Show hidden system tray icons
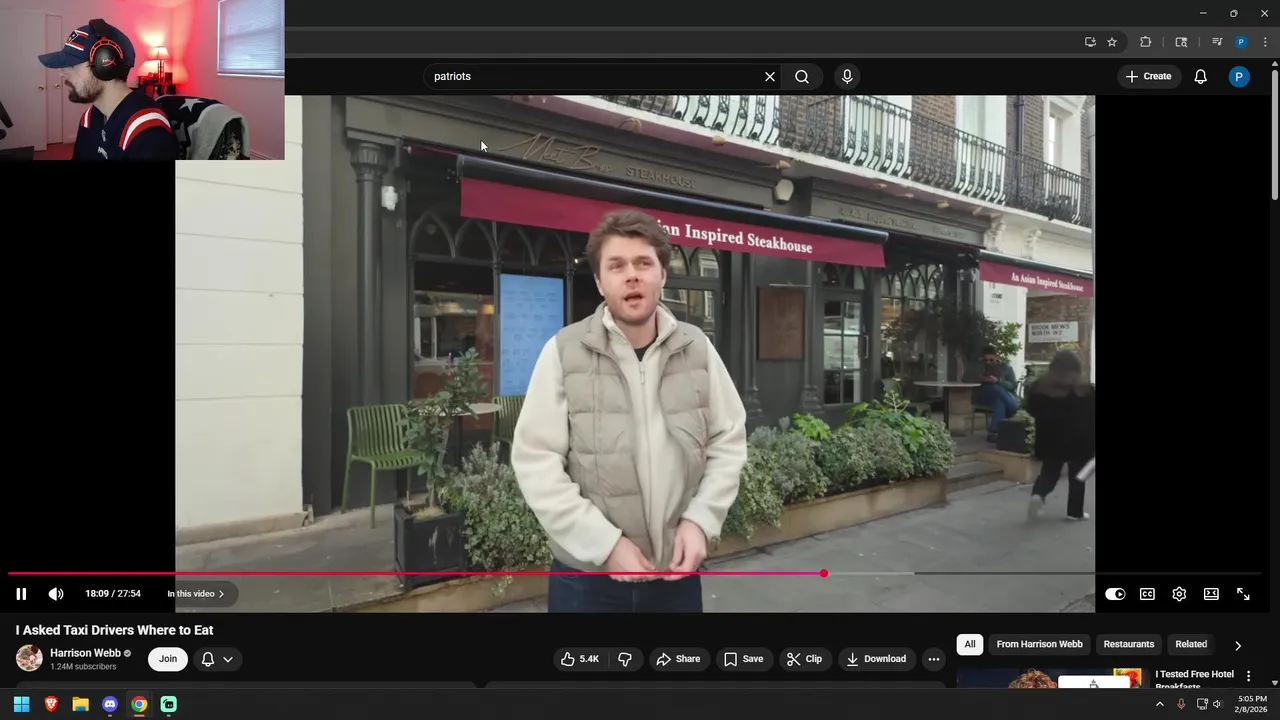Screen dimensions: 1280x720 coord(1160,704)
